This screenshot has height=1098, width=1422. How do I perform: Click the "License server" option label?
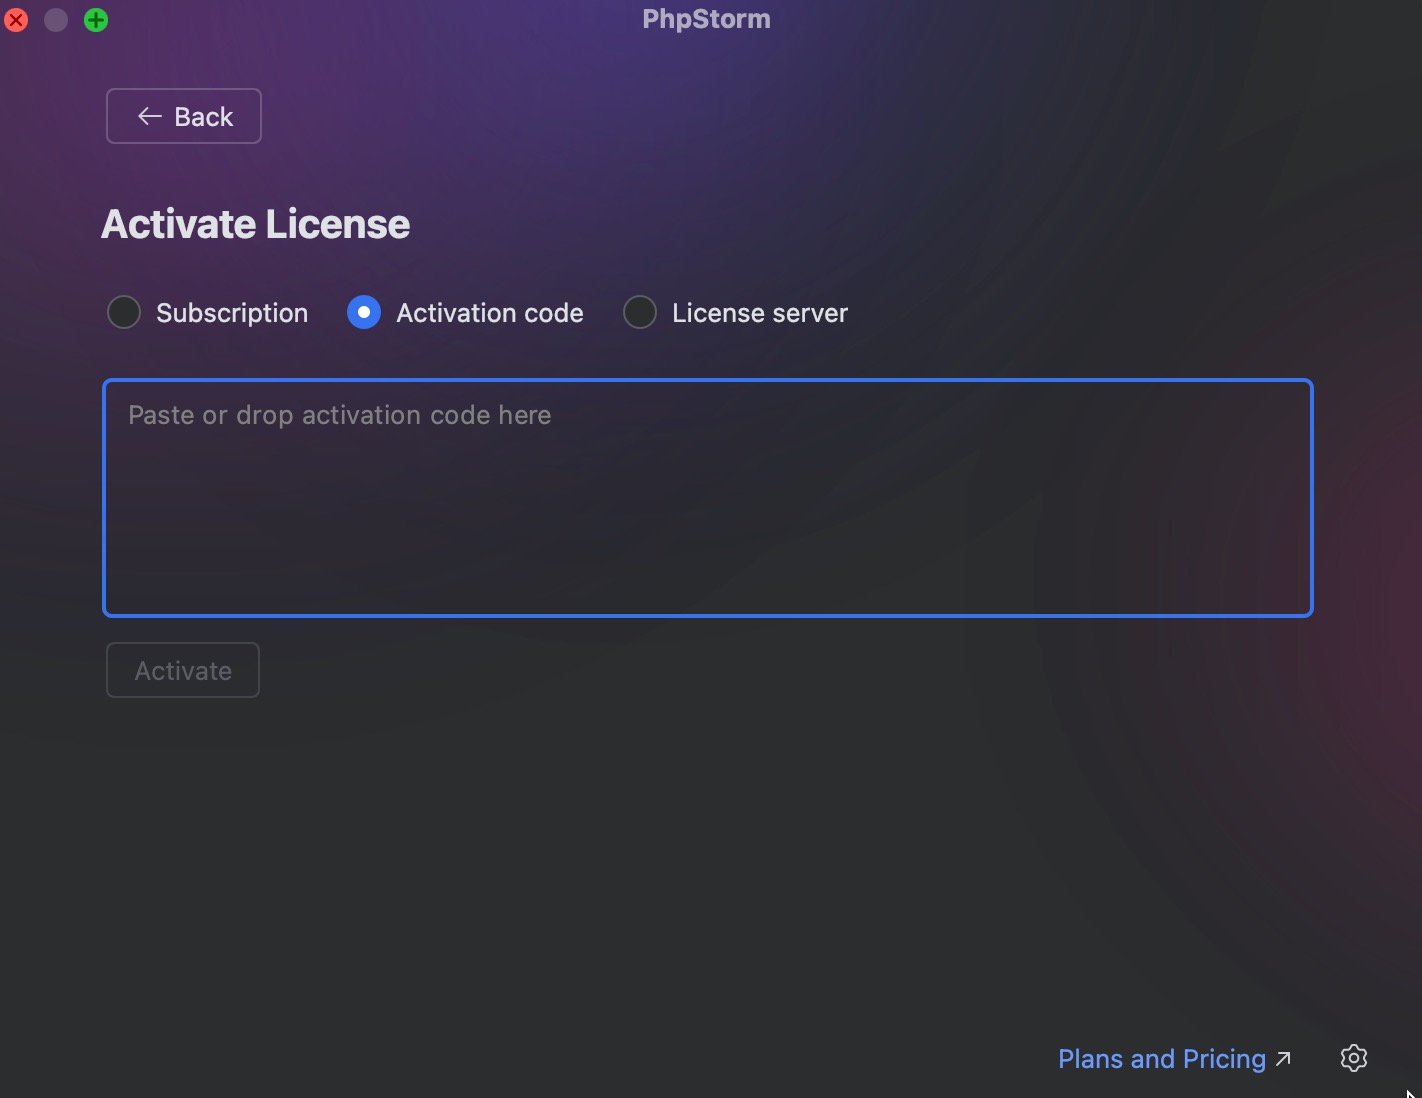click(x=760, y=313)
